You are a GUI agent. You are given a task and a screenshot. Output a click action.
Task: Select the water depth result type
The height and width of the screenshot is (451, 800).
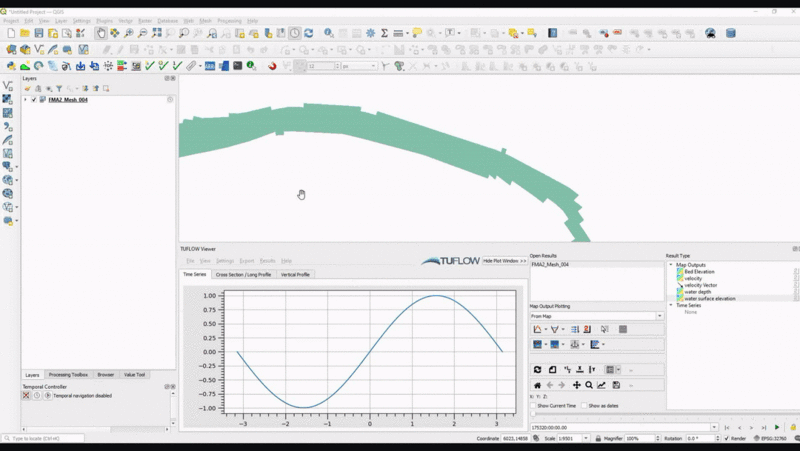697,292
